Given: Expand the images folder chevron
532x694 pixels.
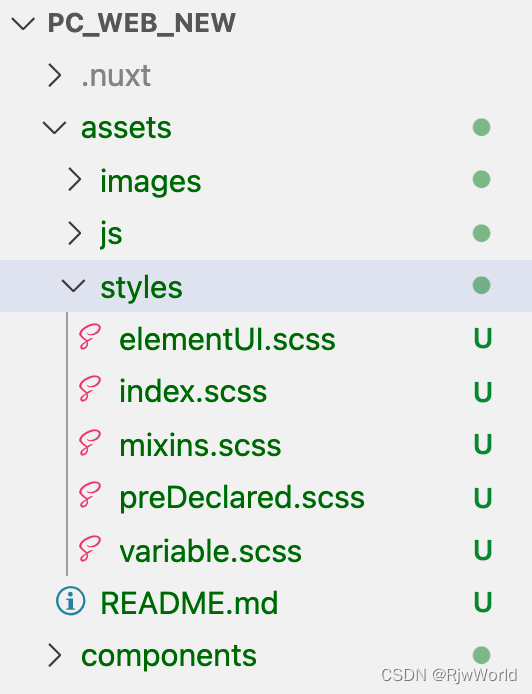Looking at the screenshot, I should tap(74, 180).
